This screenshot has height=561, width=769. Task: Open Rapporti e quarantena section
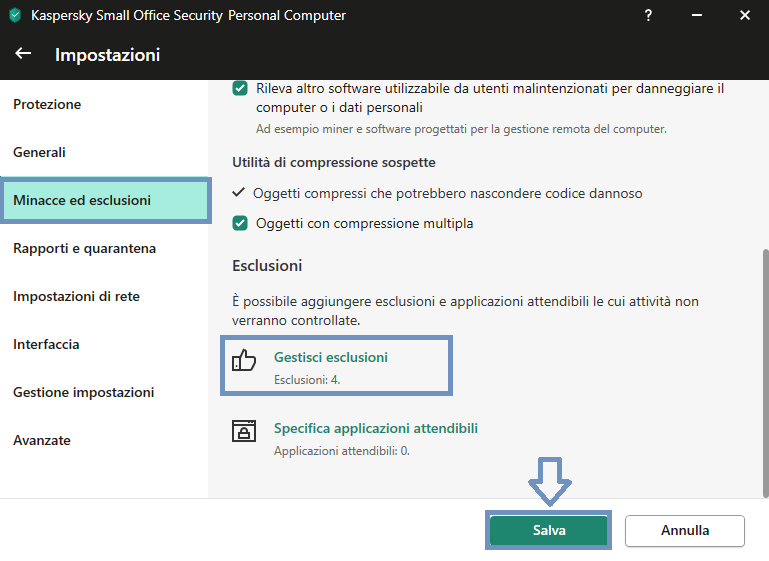(84, 248)
